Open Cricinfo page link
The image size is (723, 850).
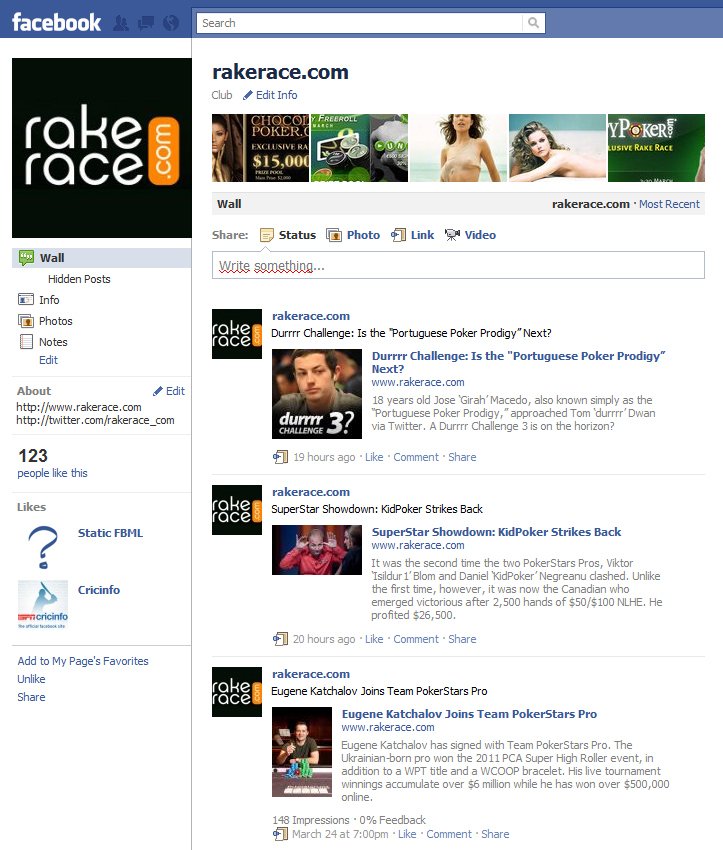pyautogui.click(x=99, y=590)
